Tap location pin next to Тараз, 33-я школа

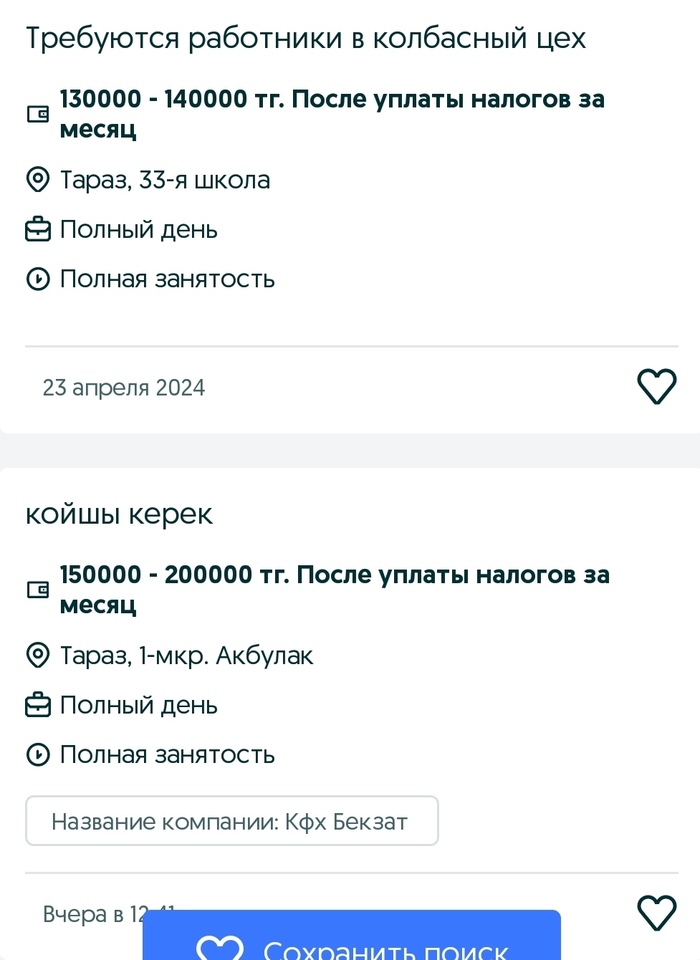pos(37,181)
